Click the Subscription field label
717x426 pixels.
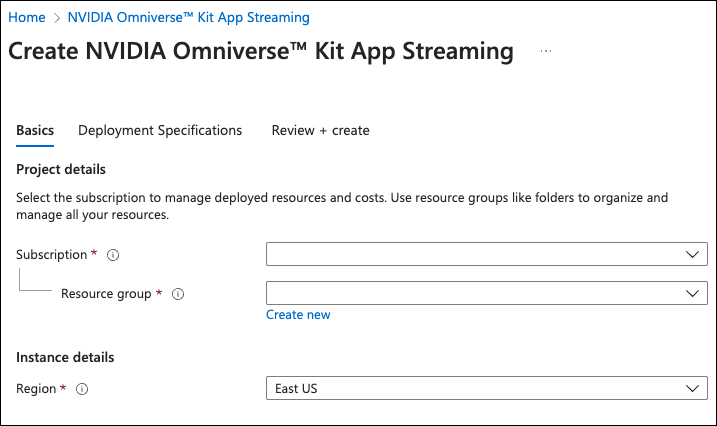coord(52,255)
